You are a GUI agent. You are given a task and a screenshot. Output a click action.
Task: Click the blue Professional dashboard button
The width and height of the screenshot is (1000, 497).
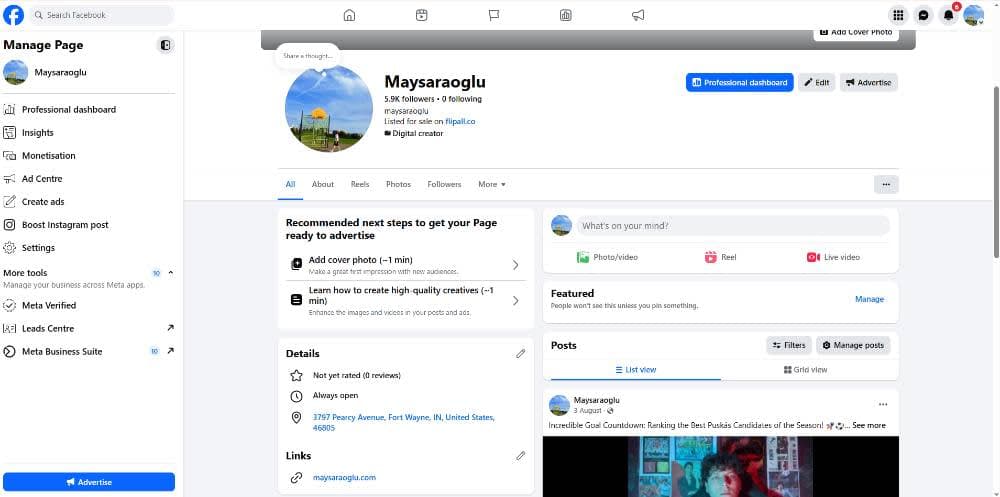click(x=740, y=82)
